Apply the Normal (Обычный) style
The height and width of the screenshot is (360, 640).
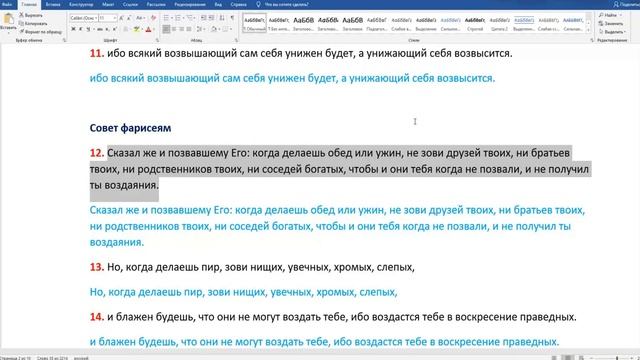coord(254,23)
